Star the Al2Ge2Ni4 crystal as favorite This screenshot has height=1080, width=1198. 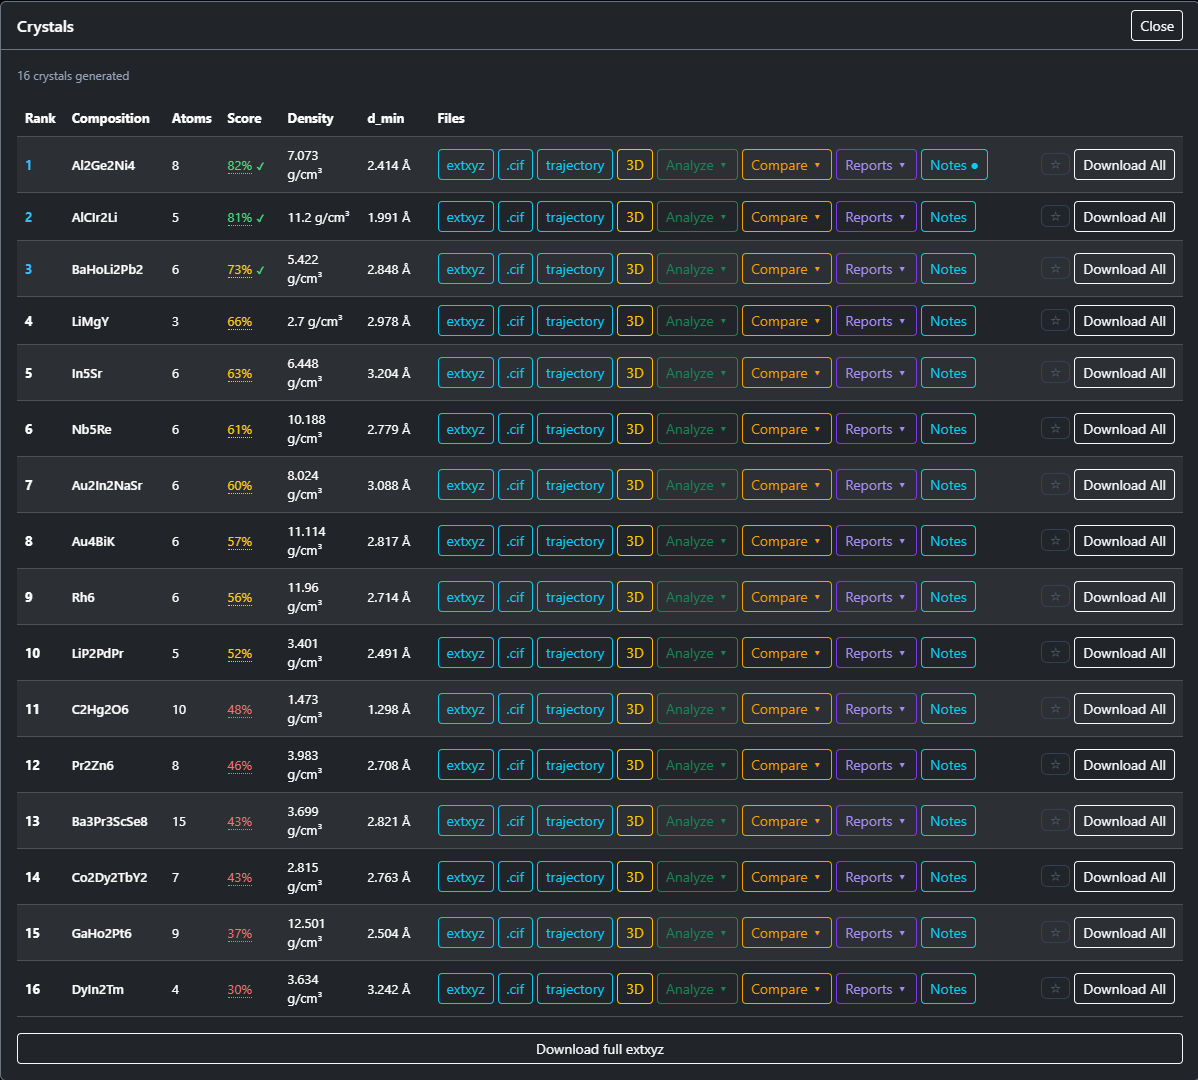click(1055, 165)
